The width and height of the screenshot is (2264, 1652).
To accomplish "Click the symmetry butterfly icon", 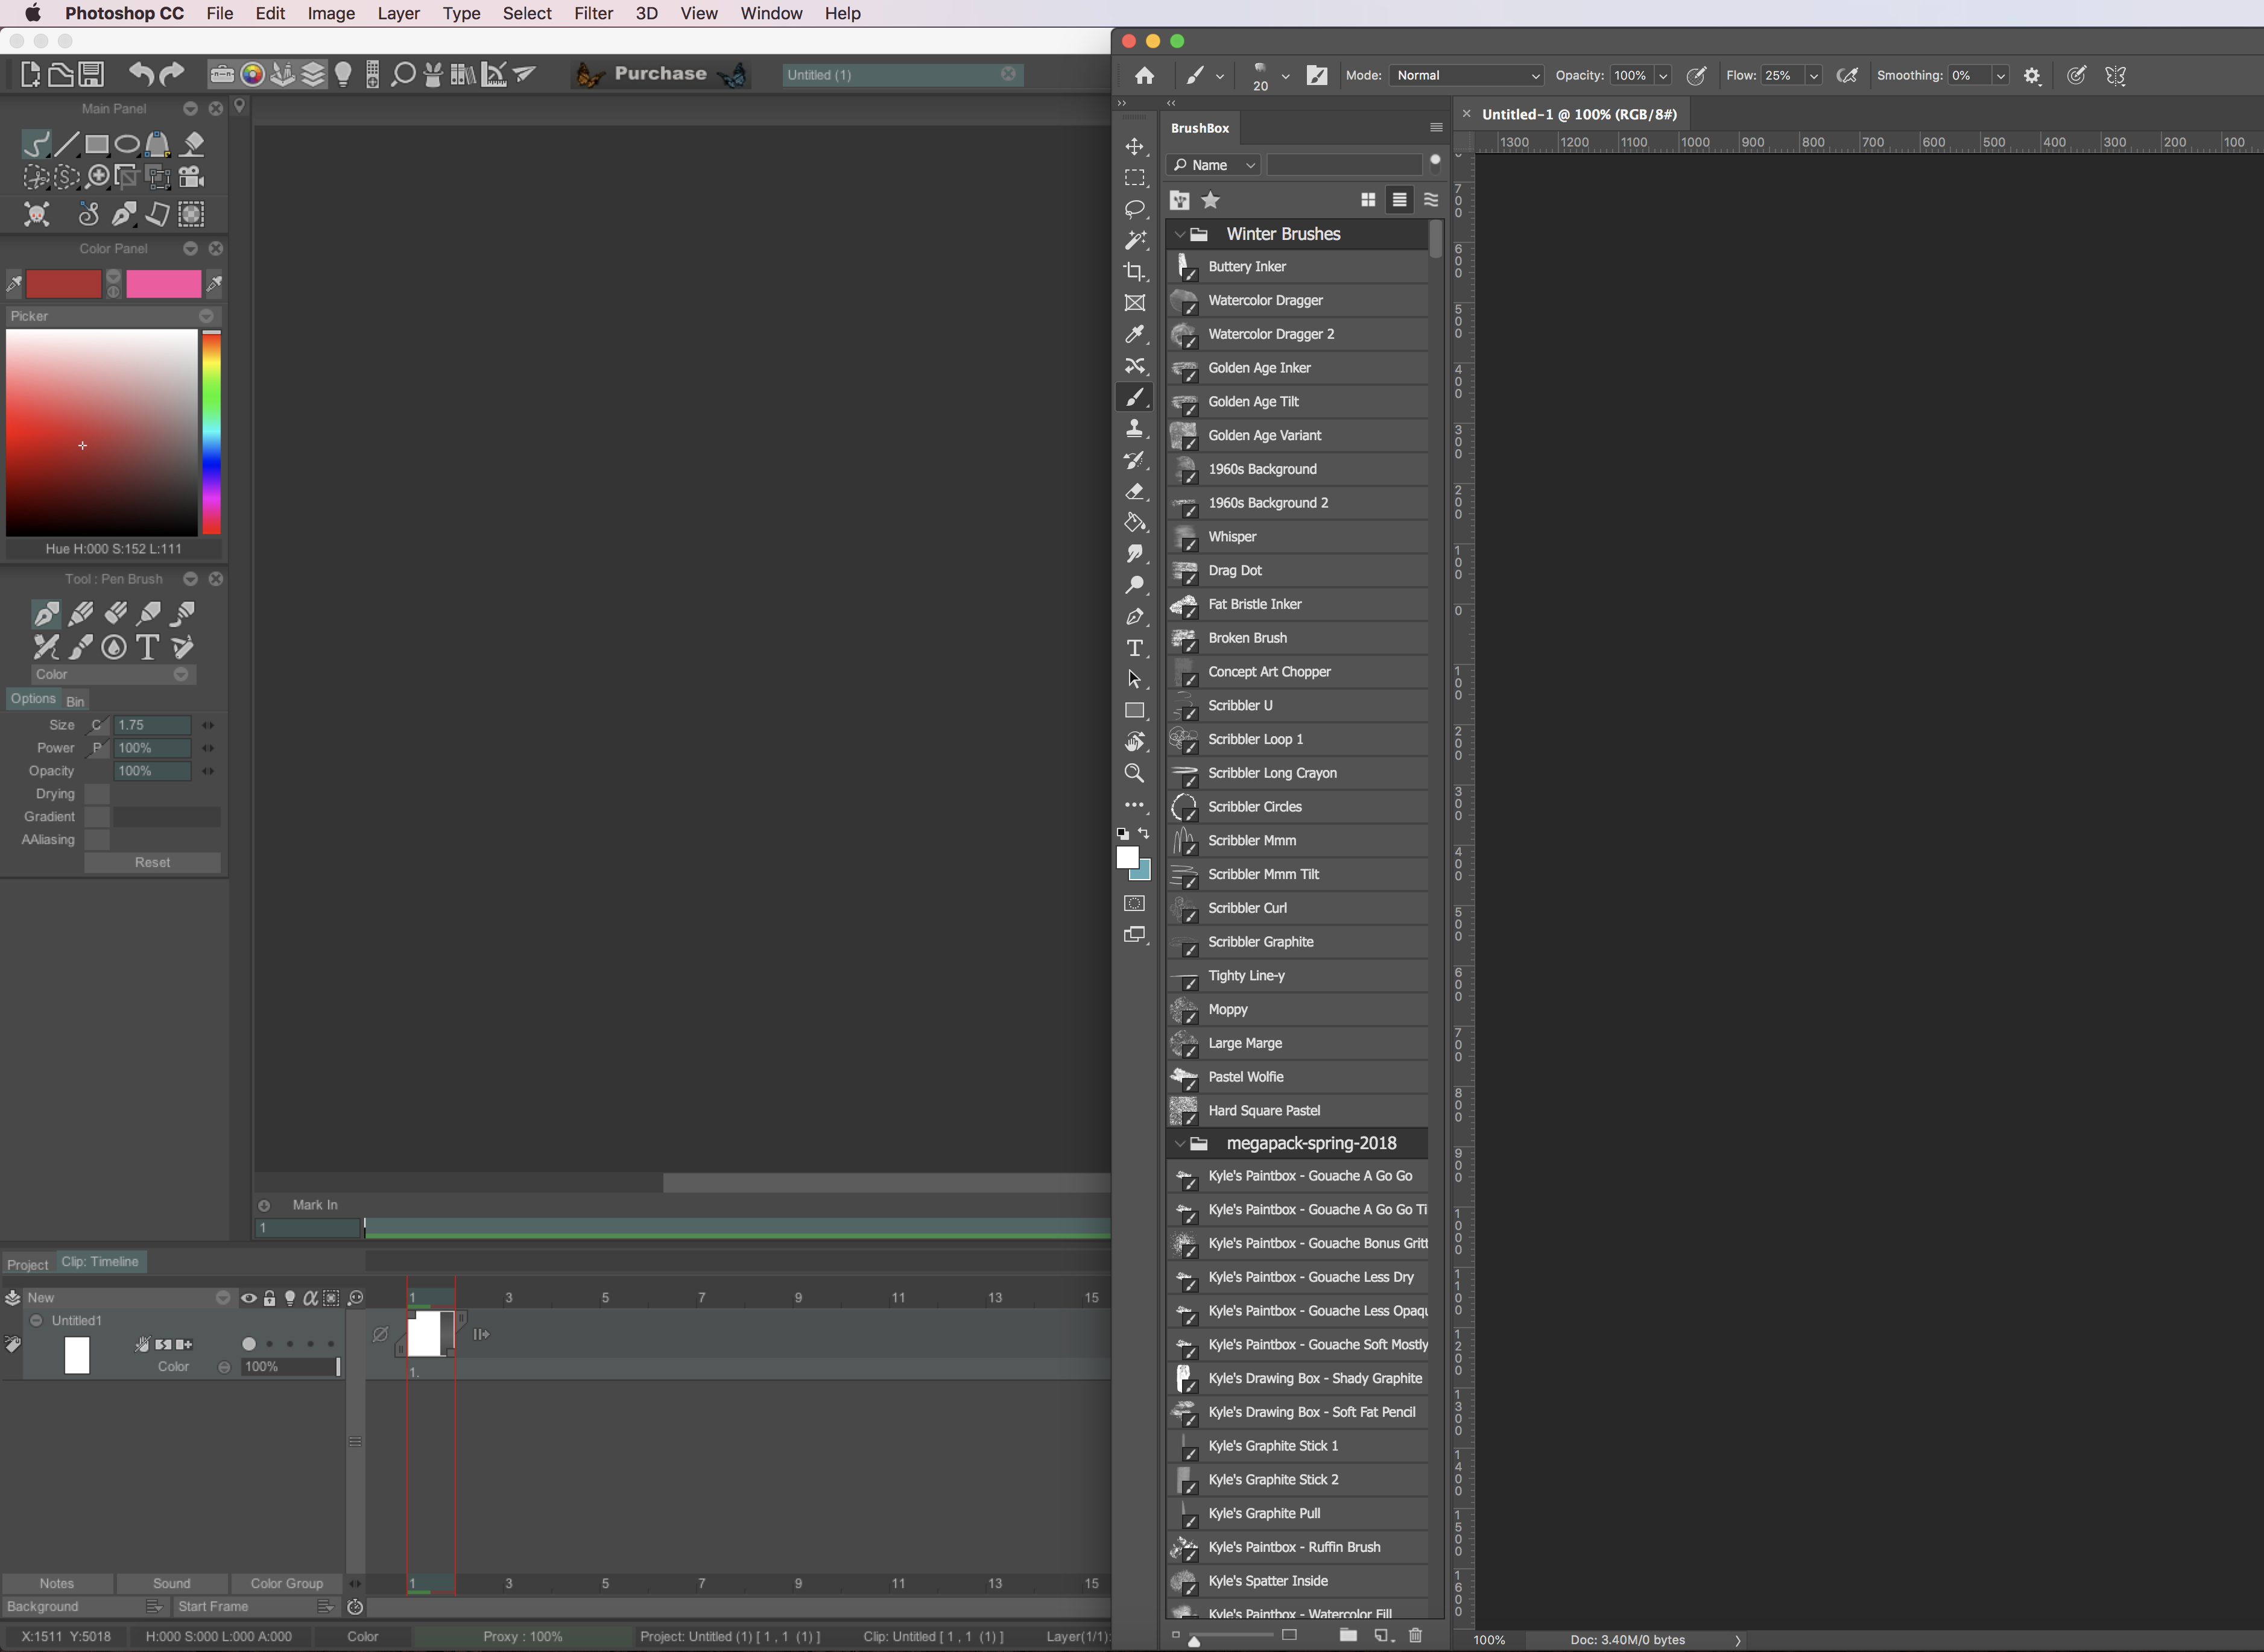I will pyautogui.click(x=2115, y=76).
